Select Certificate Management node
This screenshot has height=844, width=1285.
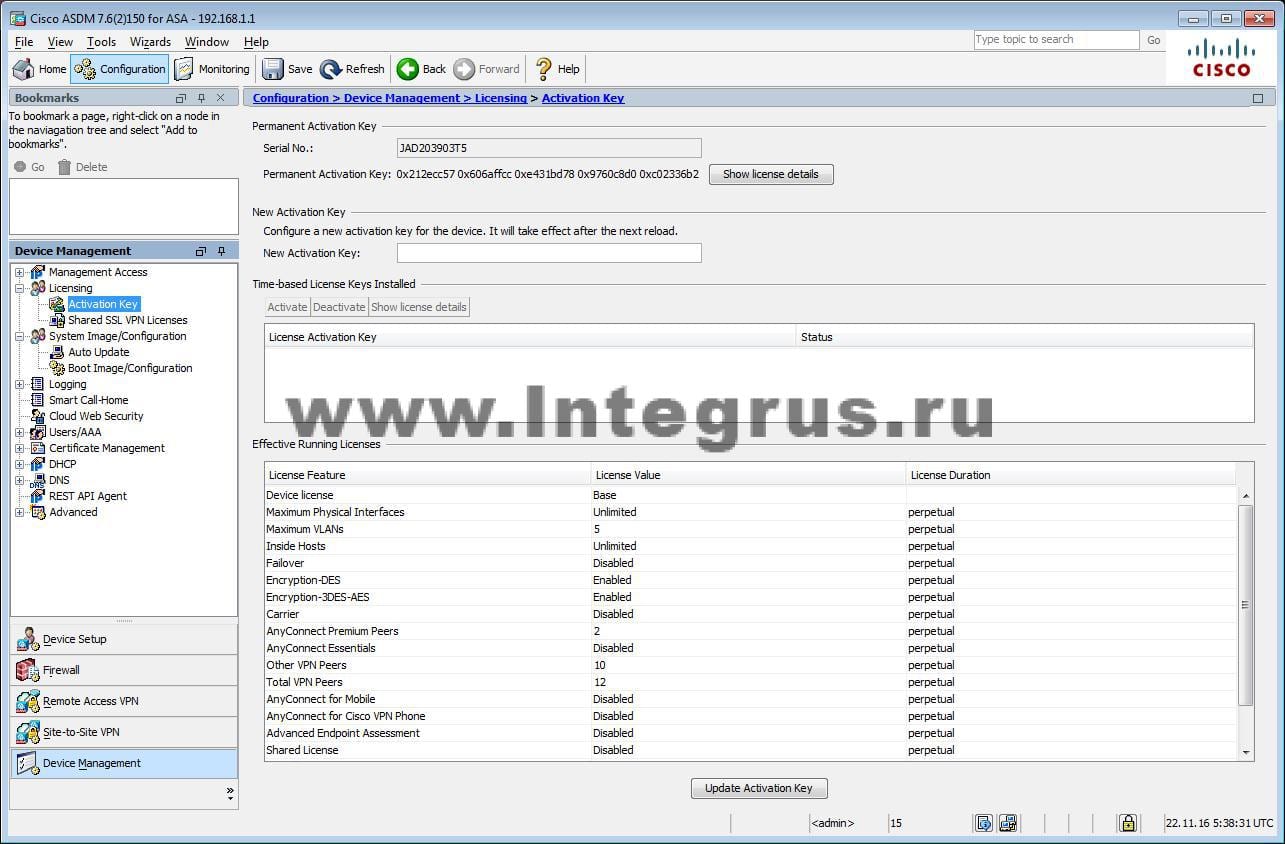[x=107, y=448]
